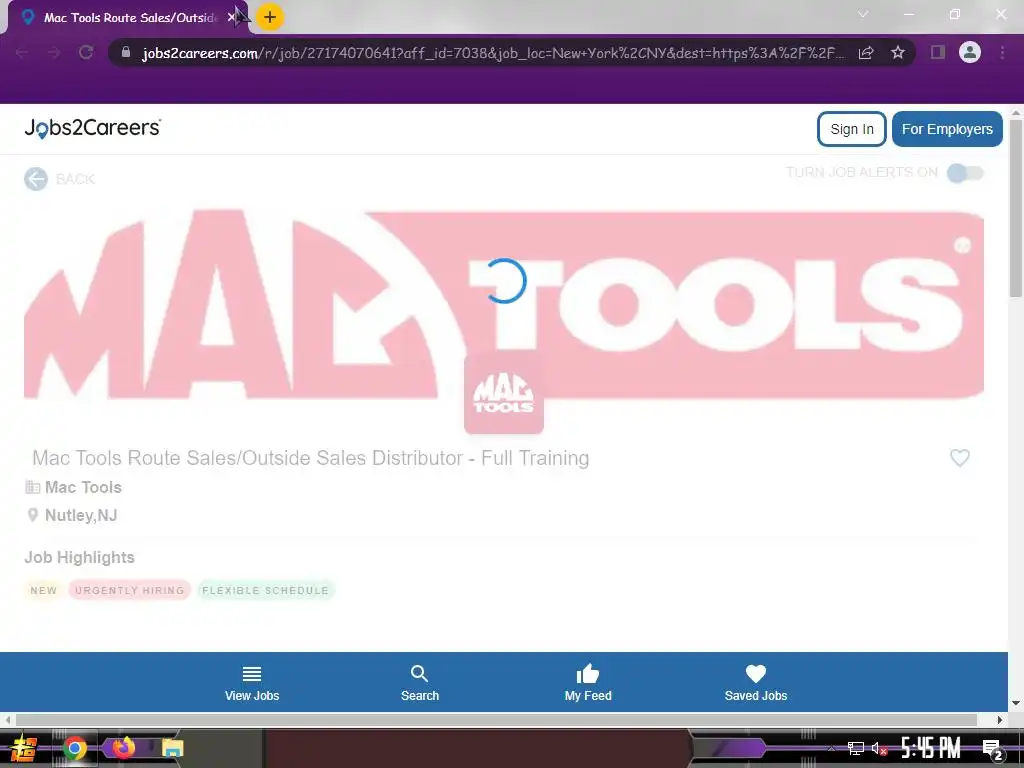Open File Explorer from the taskbar
The image size is (1024, 768).
click(172, 748)
